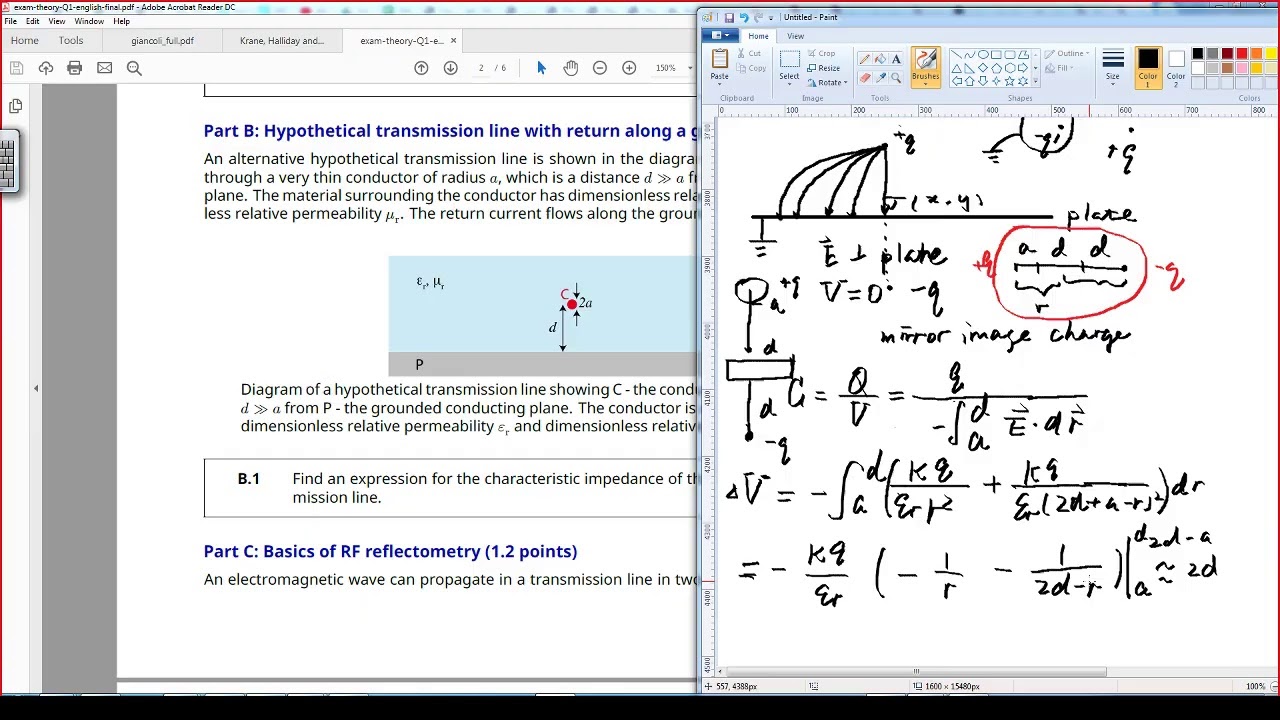Open the Home view in Acrobat
Screen dimensions: 1280x720
click(x=24, y=41)
